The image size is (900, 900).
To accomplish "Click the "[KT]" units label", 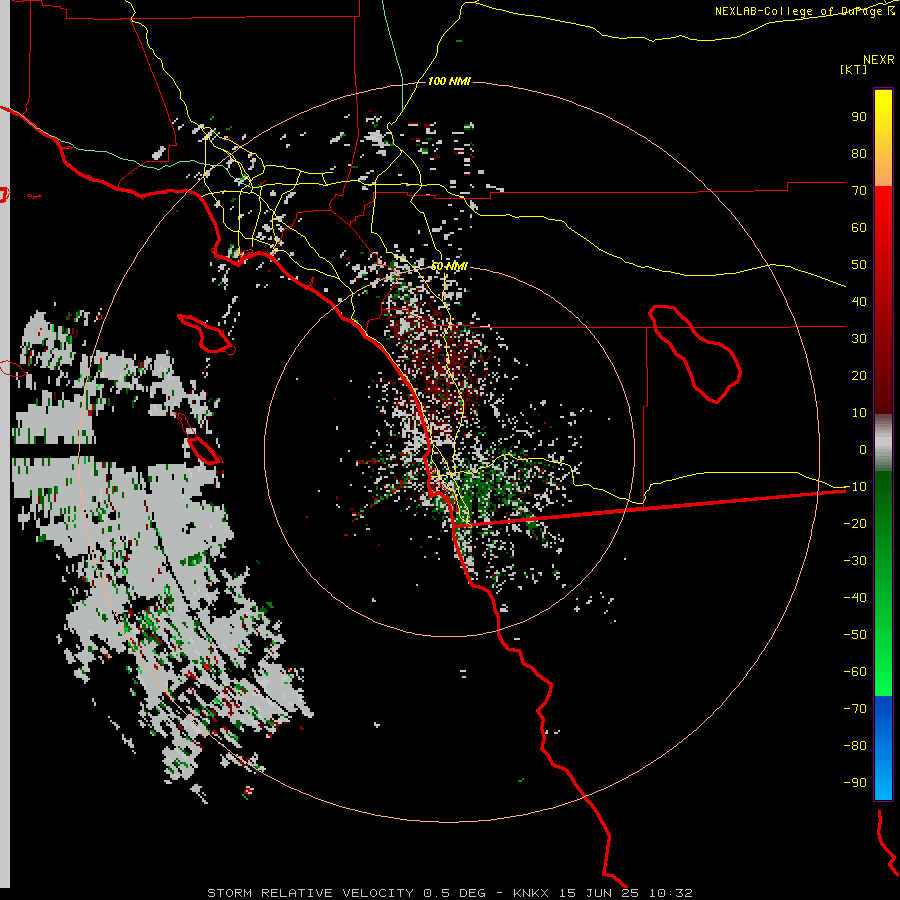I will (853, 69).
